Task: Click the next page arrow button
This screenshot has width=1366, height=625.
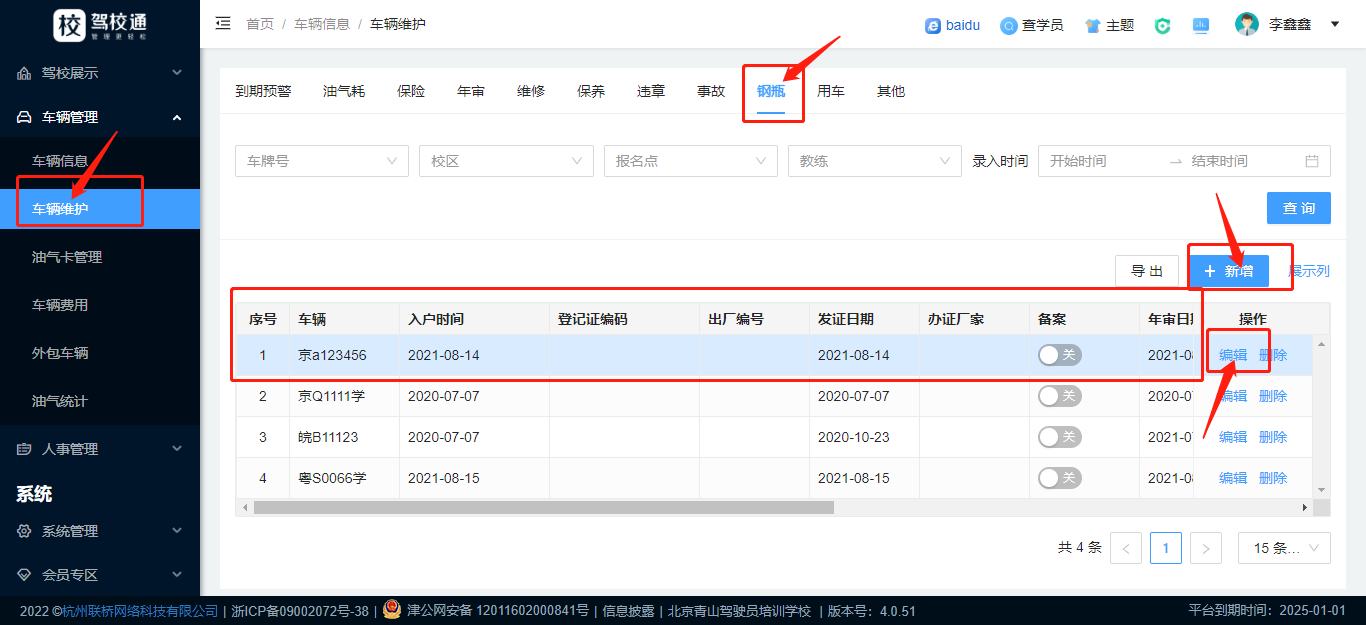Action: click(x=1207, y=548)
